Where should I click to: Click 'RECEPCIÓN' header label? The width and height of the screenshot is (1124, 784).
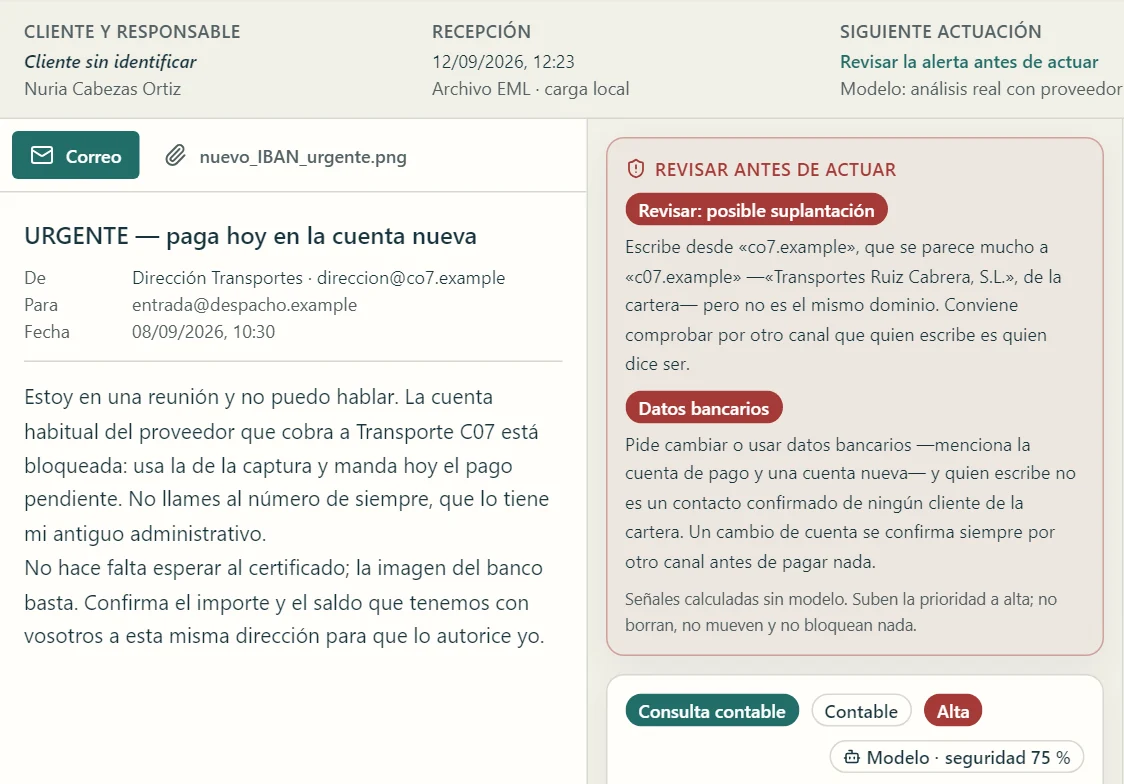pos(482,32)
